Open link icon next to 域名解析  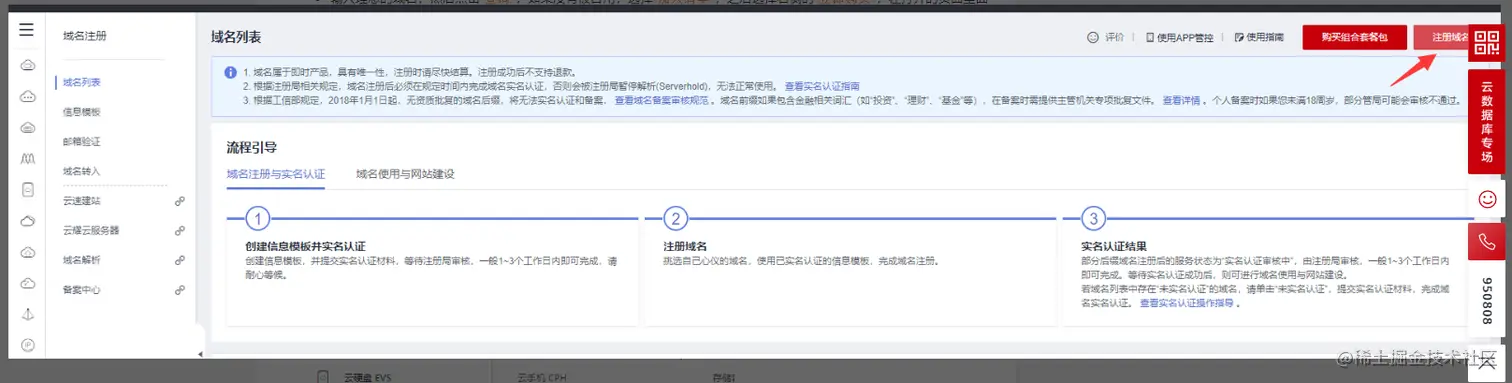pos(180,260)
